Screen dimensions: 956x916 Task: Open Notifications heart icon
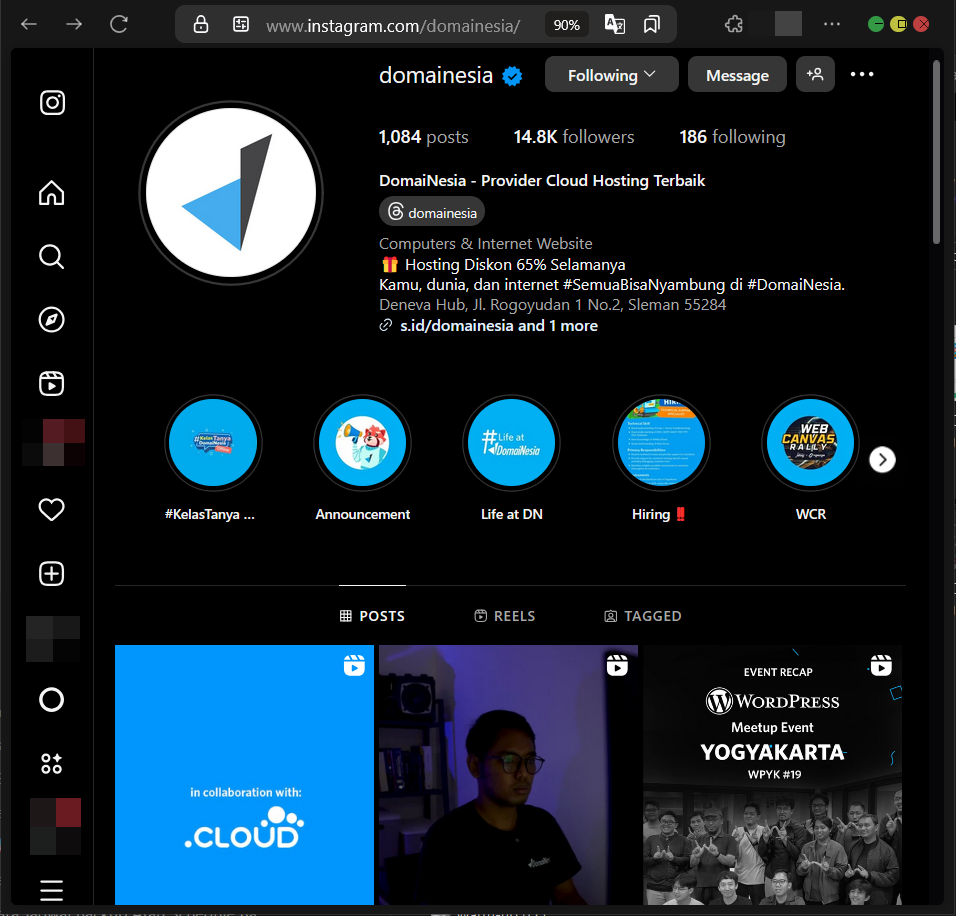pyautogui.click(x=52, y=509)
